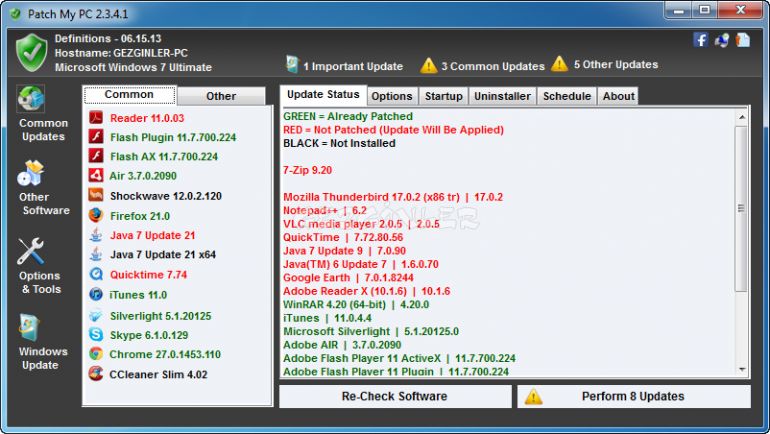Select the Update Status tab
Viewport: 770px width, 434px height.
[x=323, y=95]
